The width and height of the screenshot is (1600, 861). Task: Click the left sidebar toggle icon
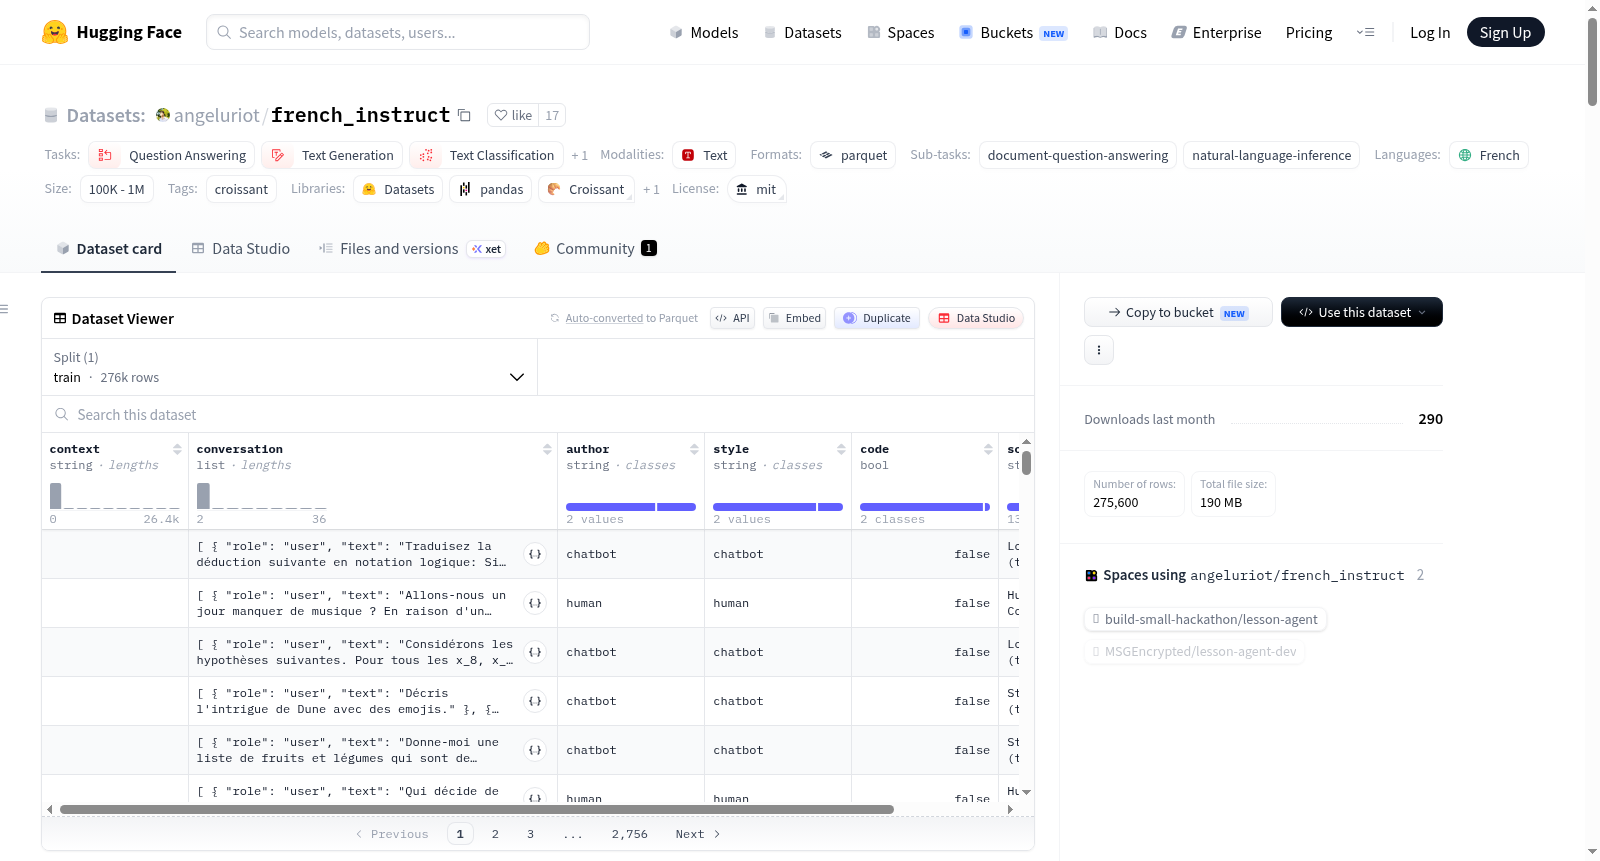[x=5, y=309]
